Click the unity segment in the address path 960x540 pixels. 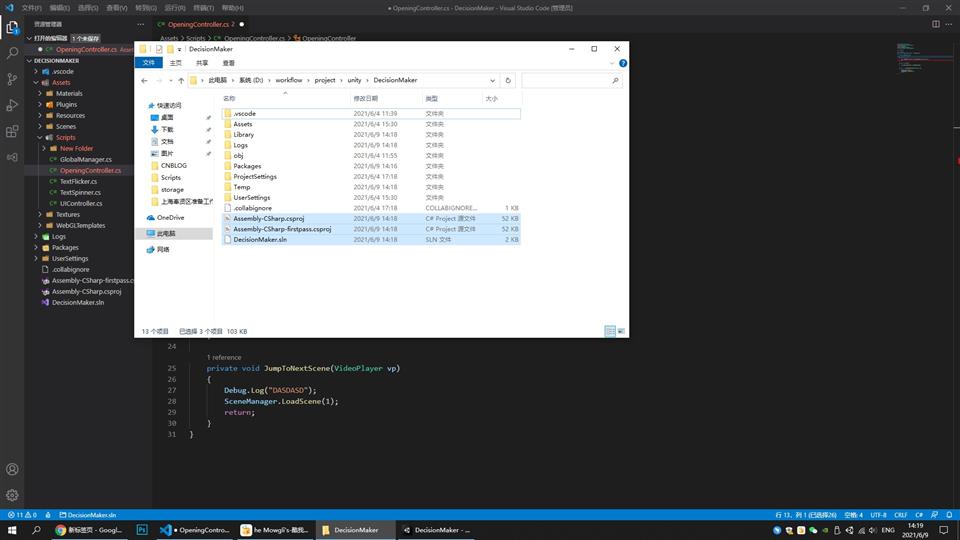354,80
